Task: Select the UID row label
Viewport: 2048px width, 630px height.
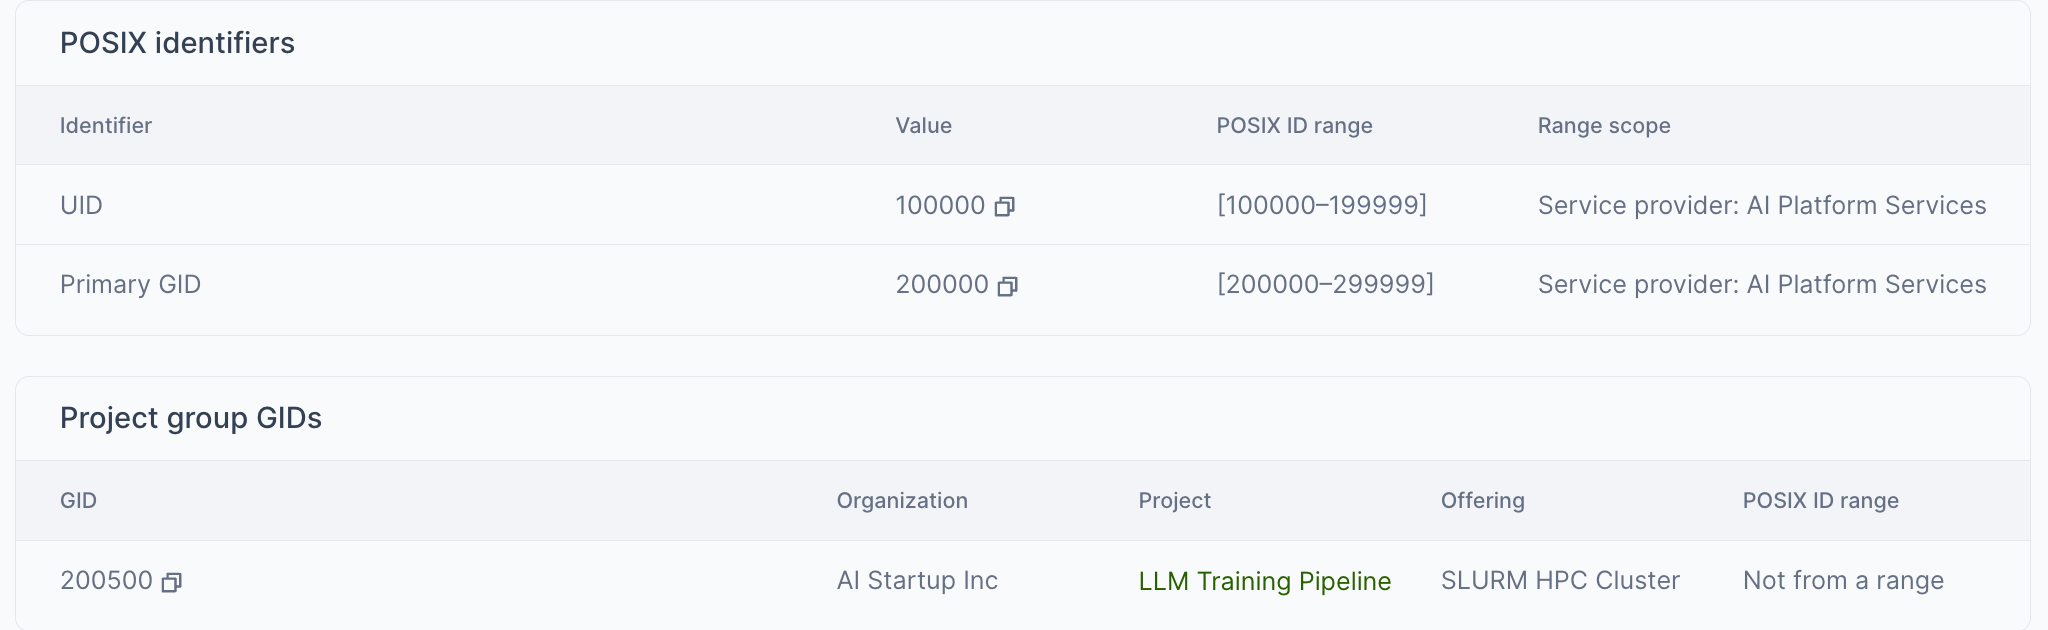Action: pos(81,205)
